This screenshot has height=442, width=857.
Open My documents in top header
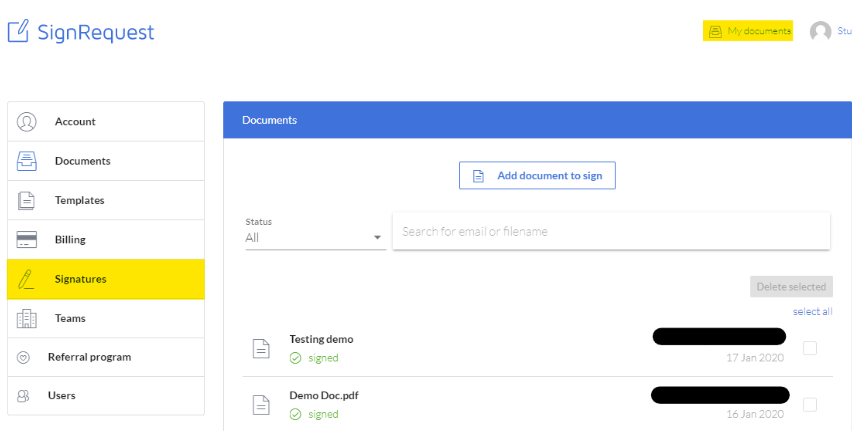click(x=748, y=31)
